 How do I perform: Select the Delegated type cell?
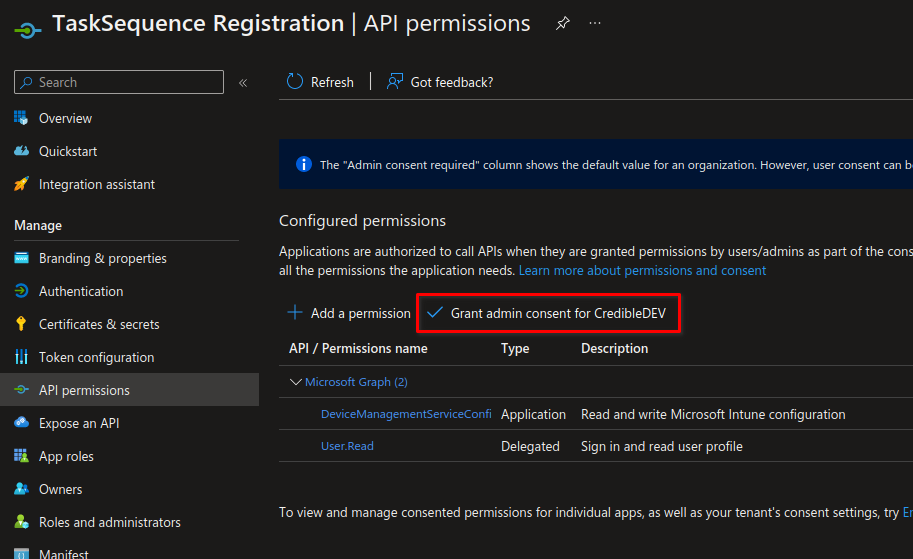[530, 447]
